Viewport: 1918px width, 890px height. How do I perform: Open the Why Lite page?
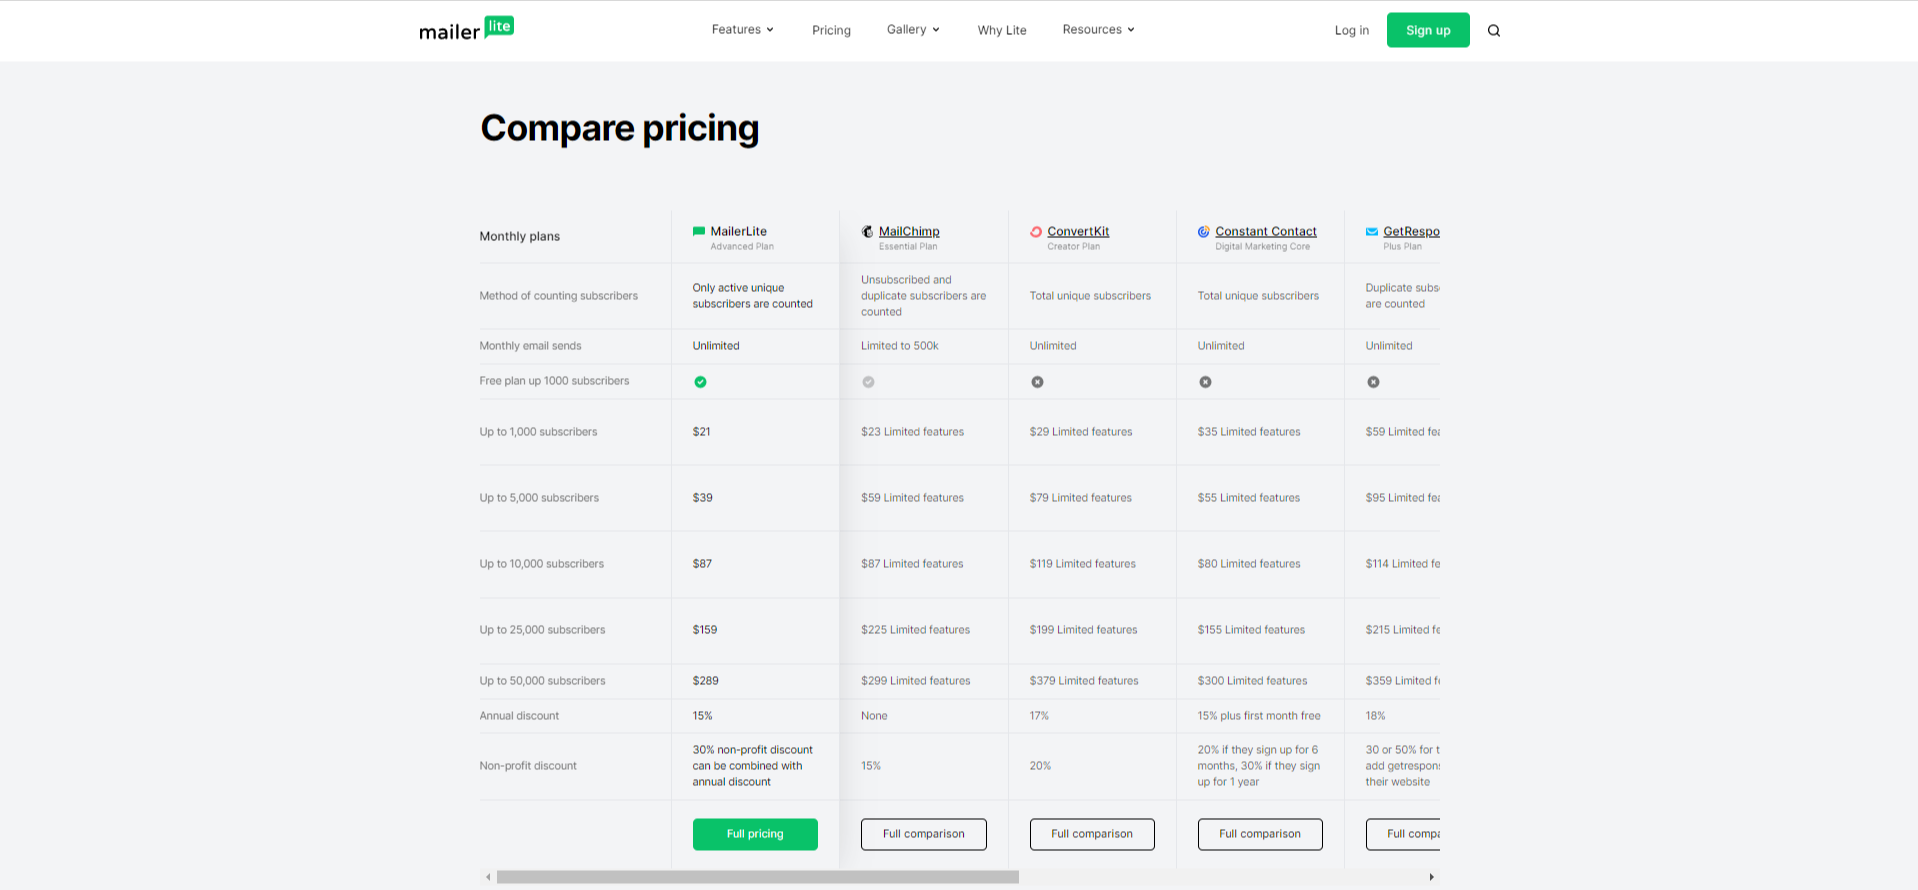(1002, 30)
